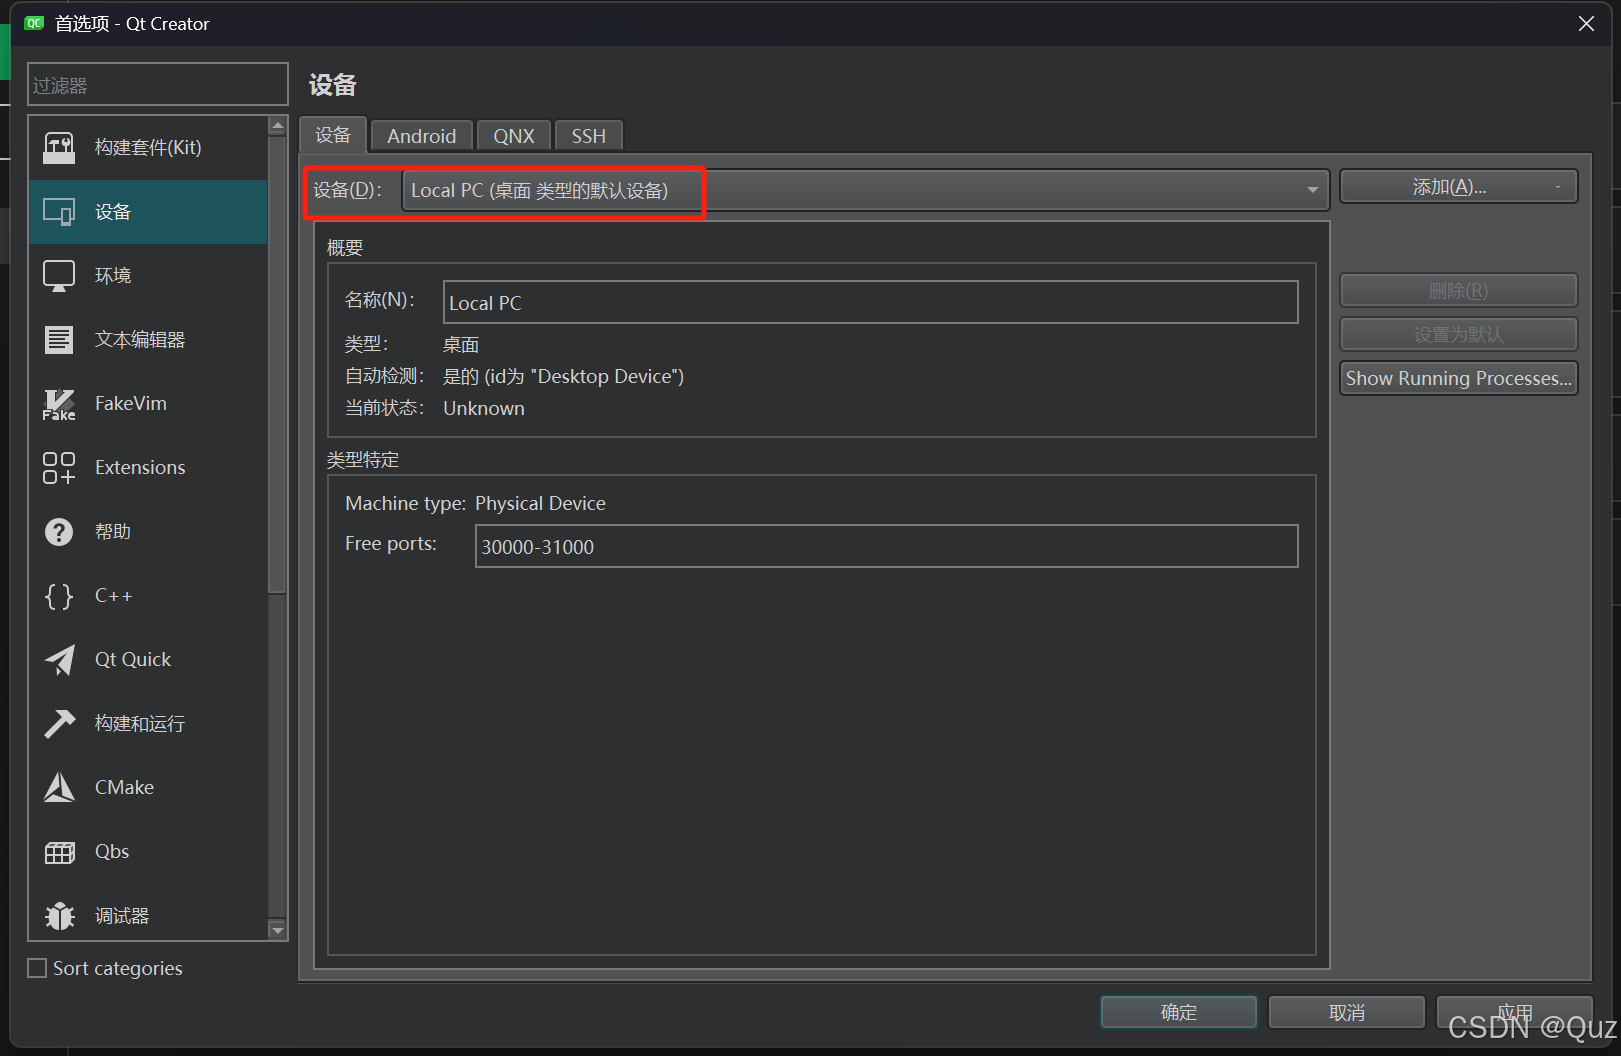The height and width of the screenshot is (1056, 1621).
Task: Confirm settings with the 确定 button
Action: click(x=1178, y=1012)
